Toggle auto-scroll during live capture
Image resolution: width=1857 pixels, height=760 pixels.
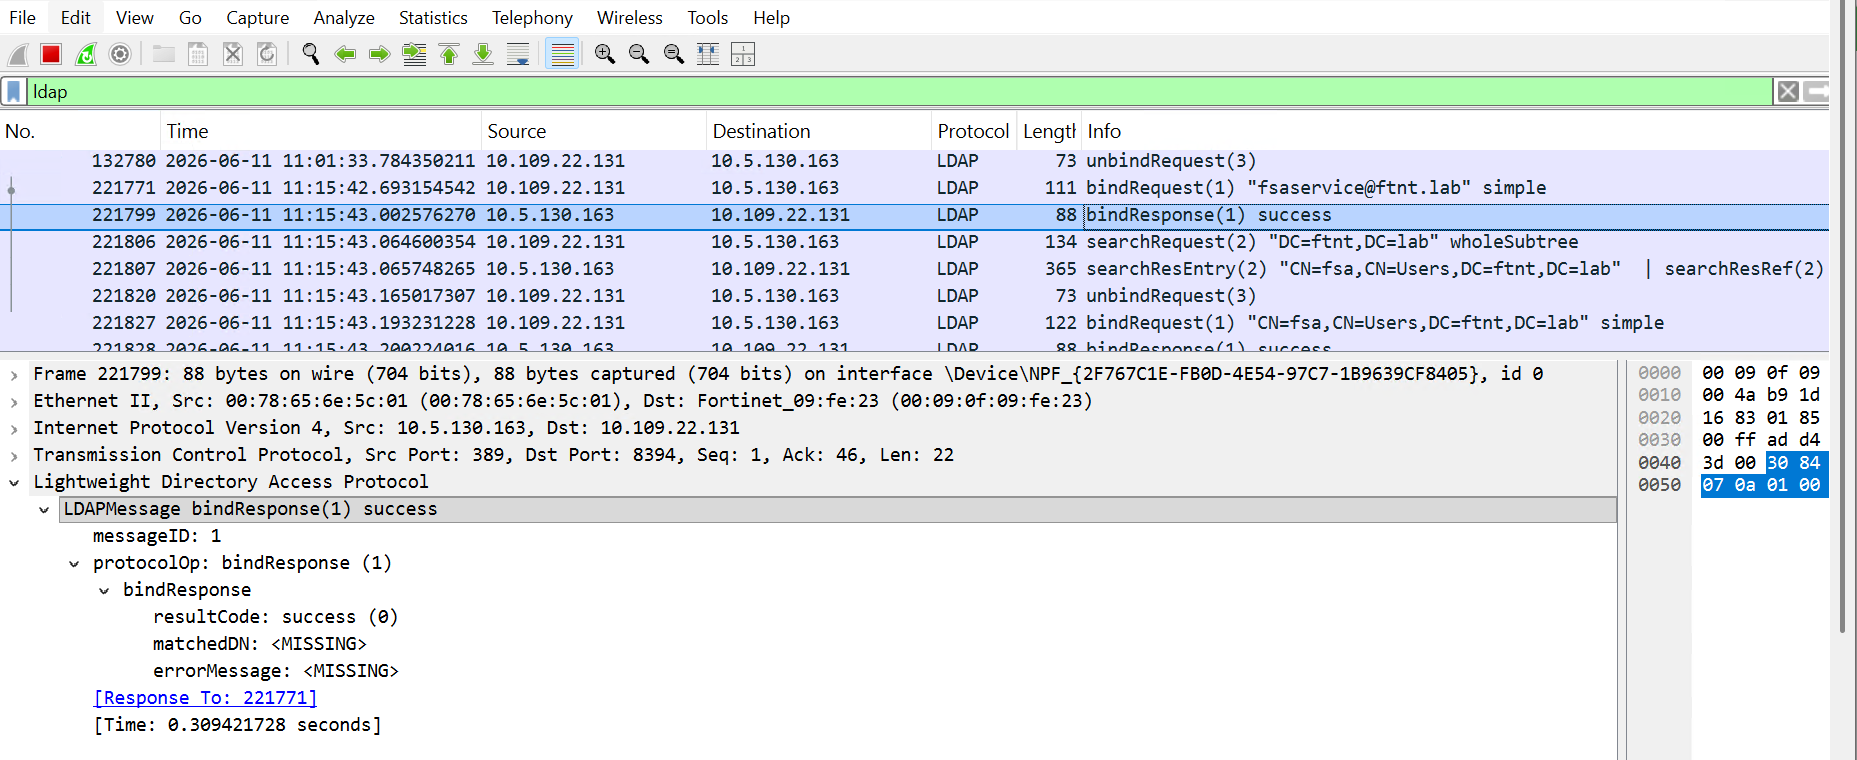(x=518, y=54)
